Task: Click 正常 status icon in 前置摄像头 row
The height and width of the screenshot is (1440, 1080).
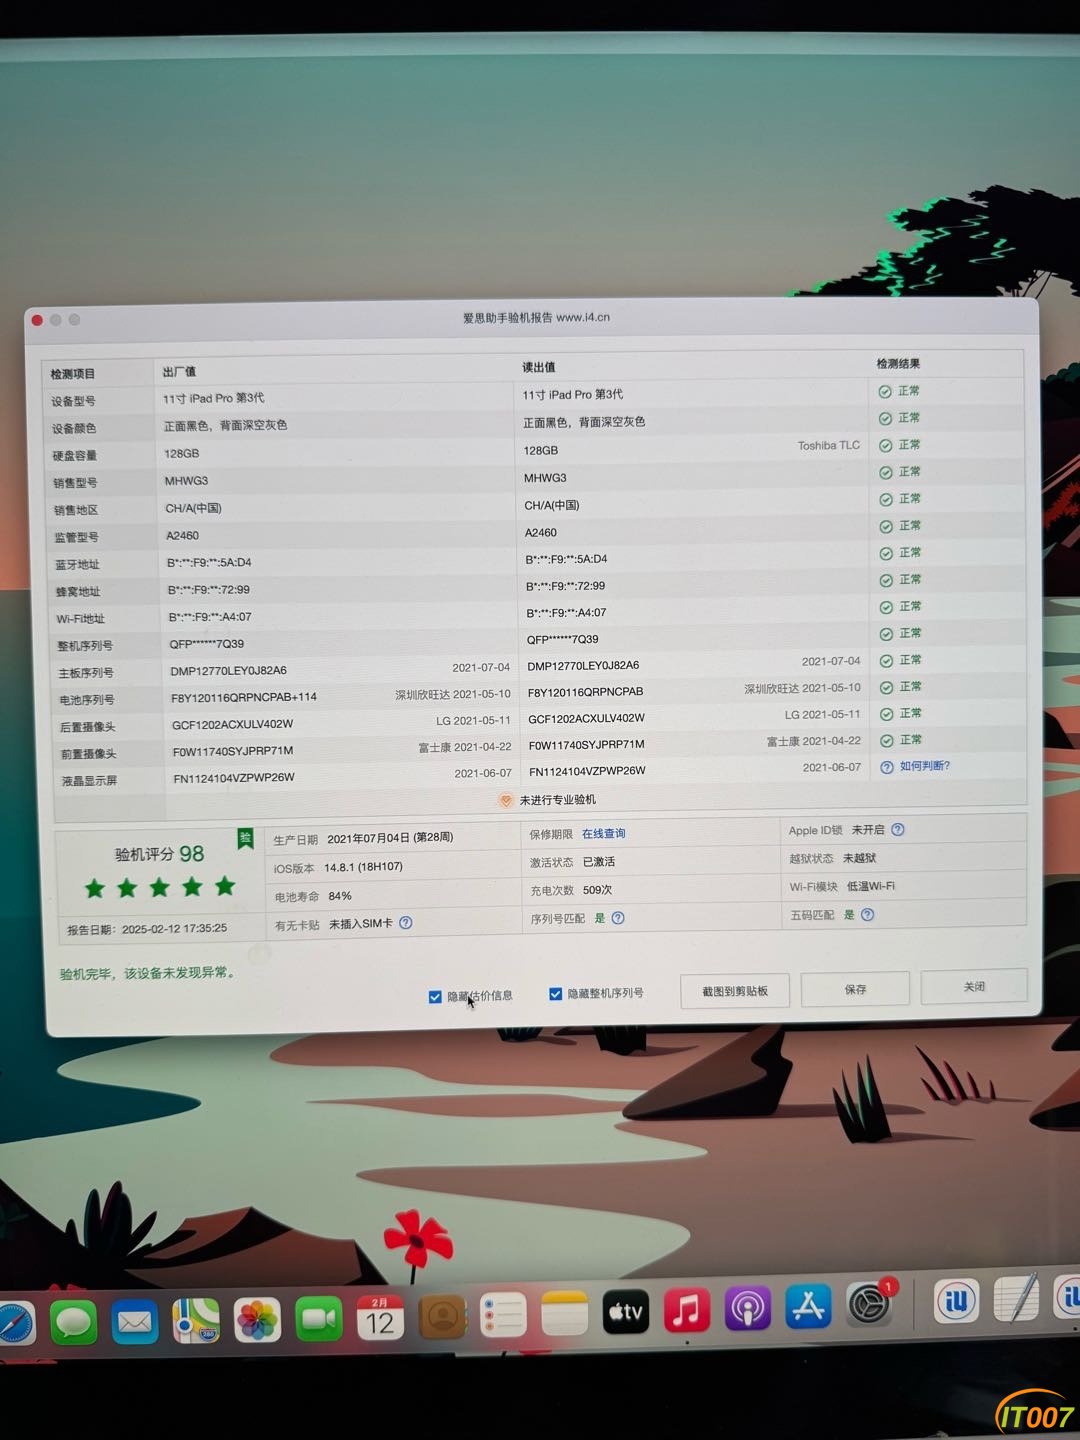Action: click(x=886, y=741)
